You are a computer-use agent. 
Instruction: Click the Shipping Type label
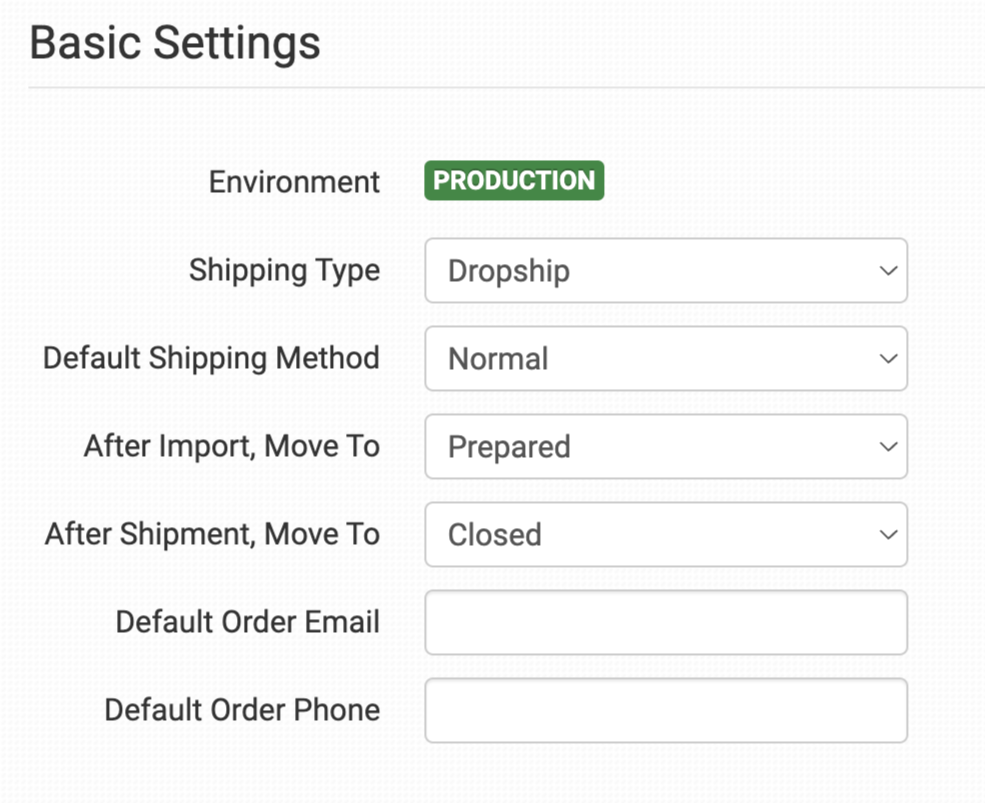click(x=284, y=270)
